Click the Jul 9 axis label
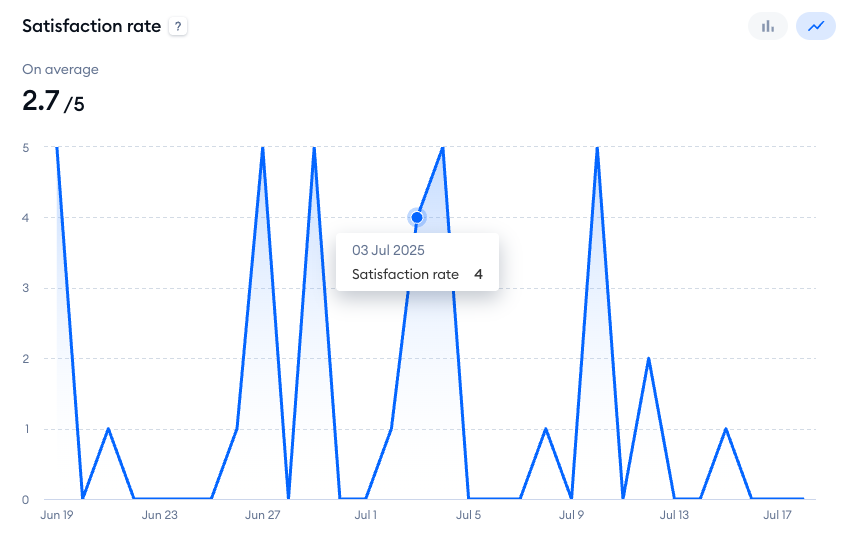The height and width of the screenshot is (551, 845). tap(571, 515)
